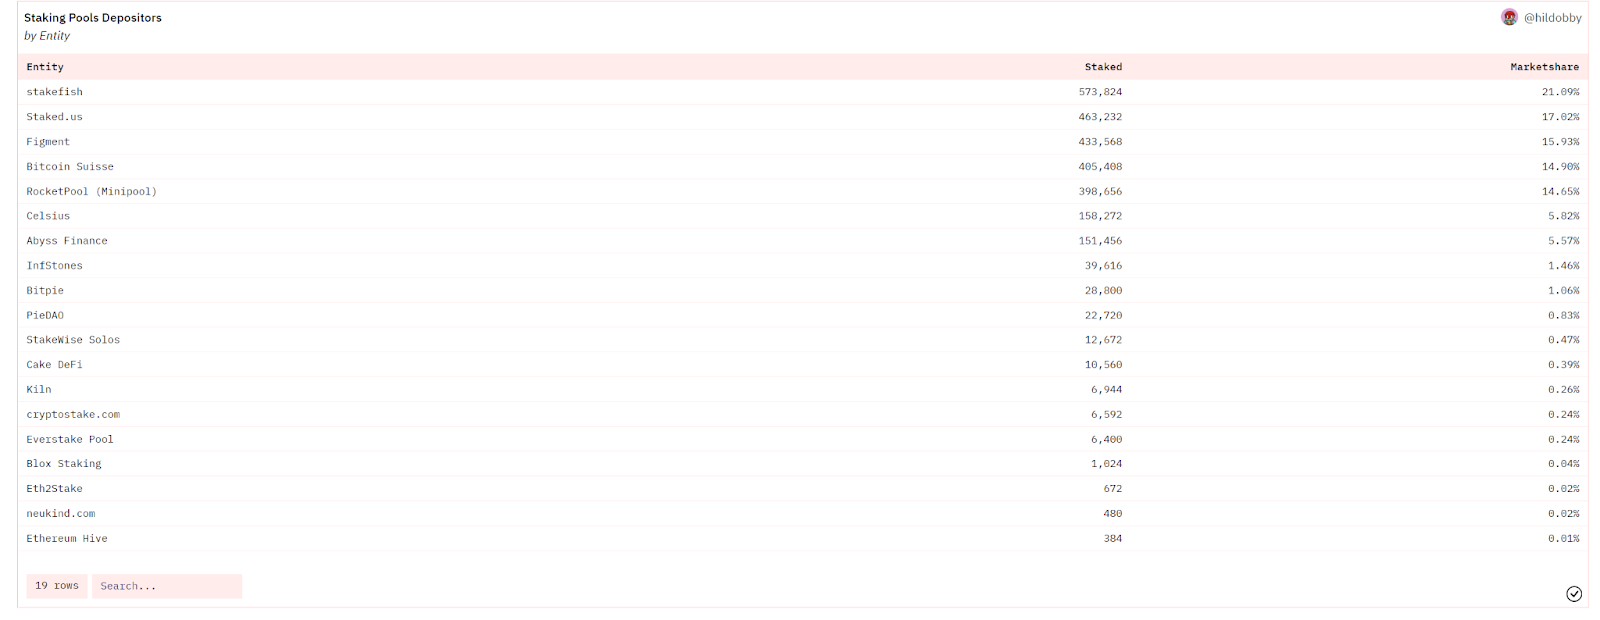Select the cryptostake.com entity cell
The image size is (1600, 620).
[x=73, y=415]
